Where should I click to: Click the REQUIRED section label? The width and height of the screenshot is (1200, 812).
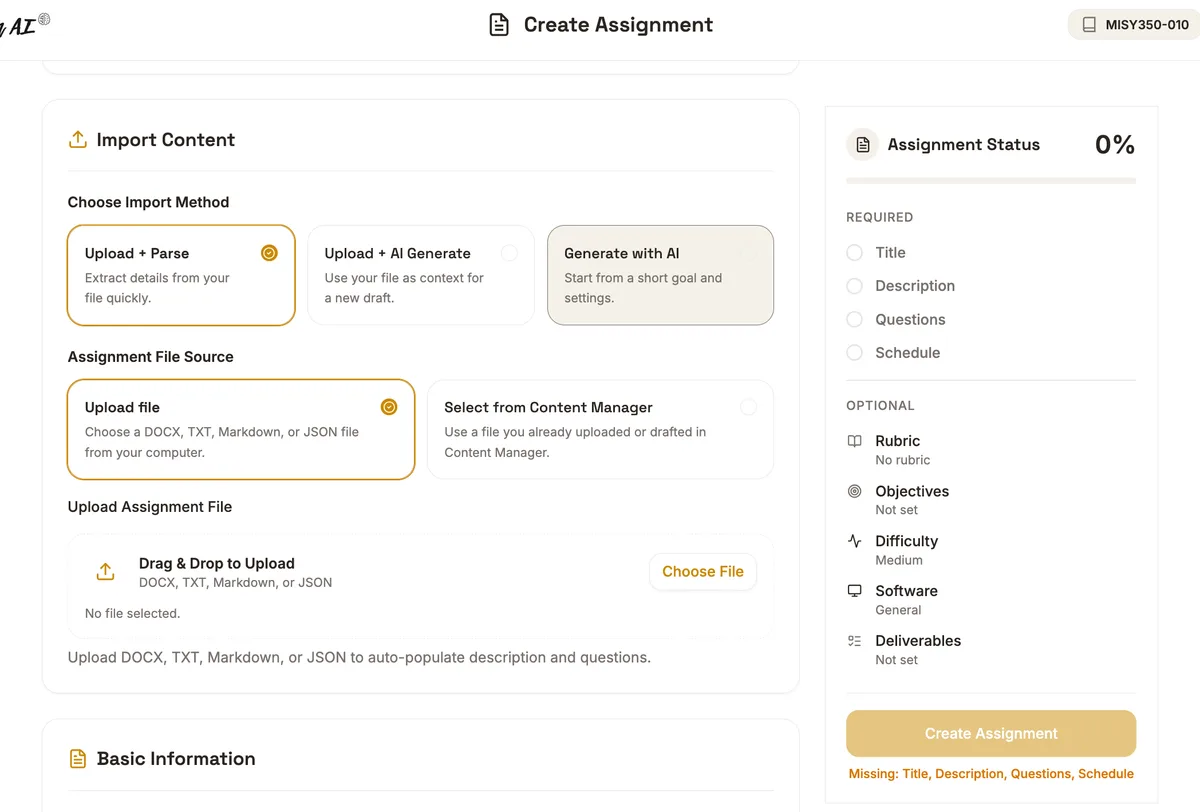point(879,217)
